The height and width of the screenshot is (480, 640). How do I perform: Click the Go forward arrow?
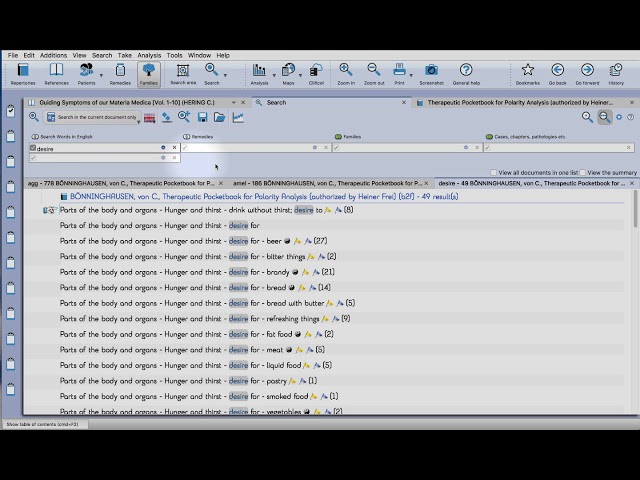pyautogui.click(x=587, y=74)
